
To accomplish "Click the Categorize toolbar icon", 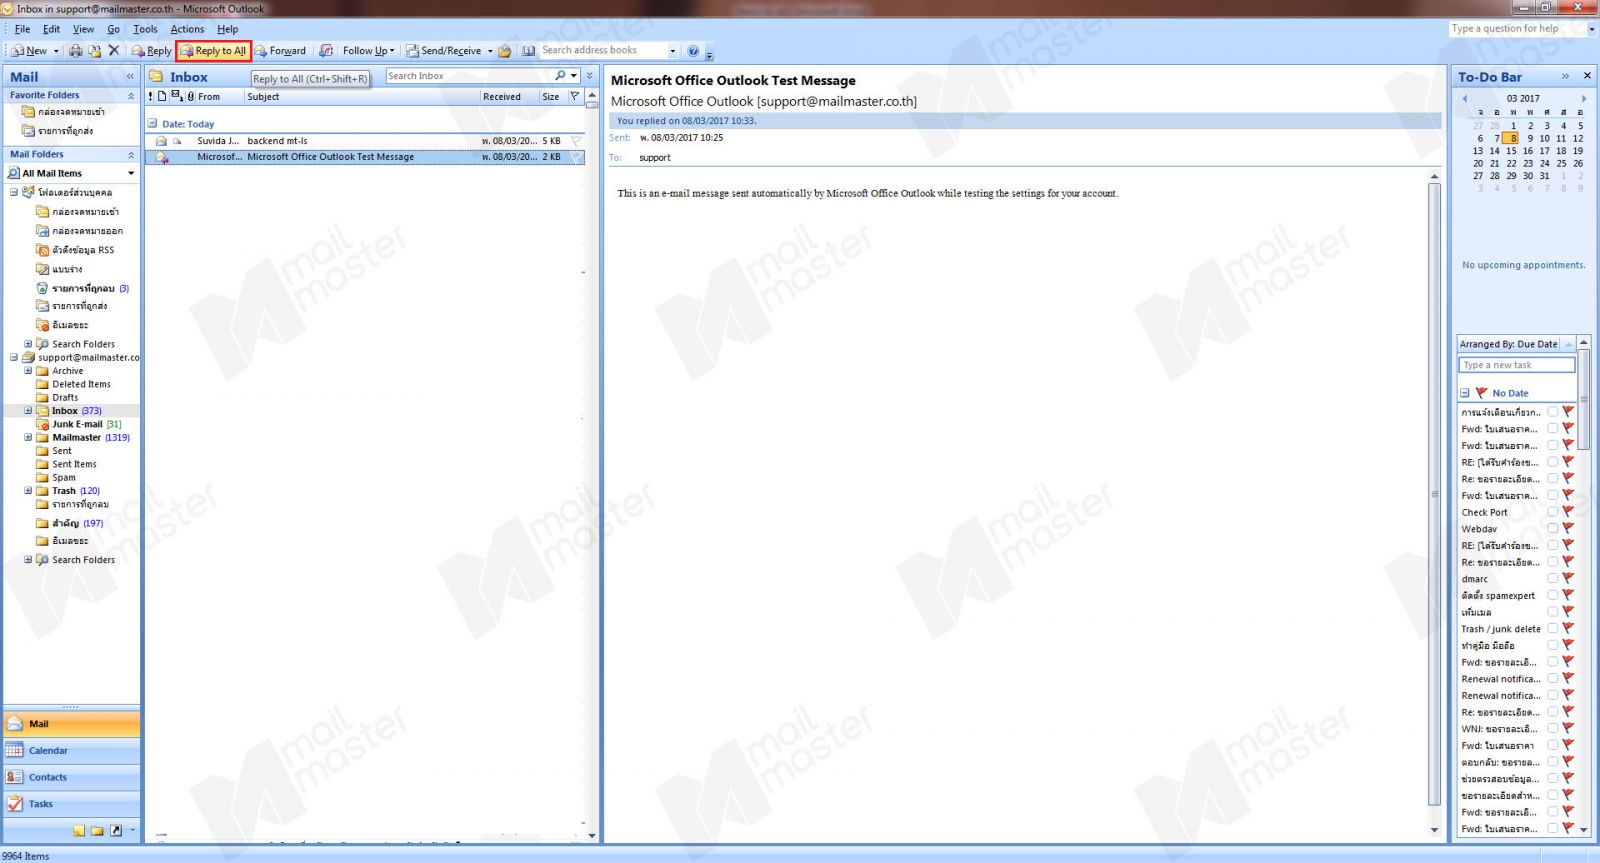I will click(326, 50).
